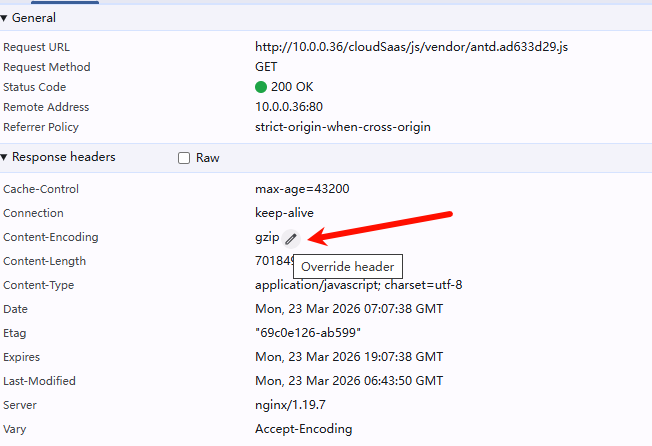The width and height of the screenshot is (652, 446).
Task: Click the Content-Length header name
Action: (44, 261)
